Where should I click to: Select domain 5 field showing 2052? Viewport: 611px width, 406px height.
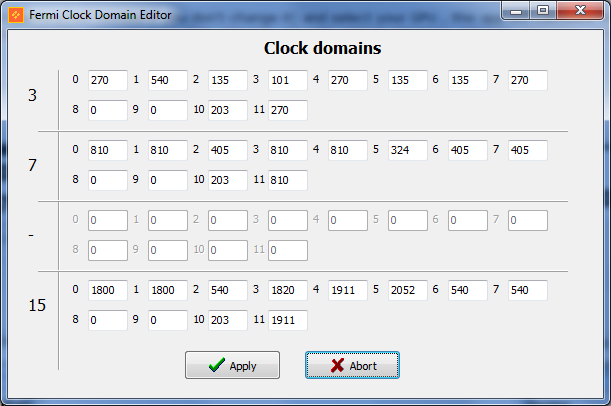tap(408, 290)
